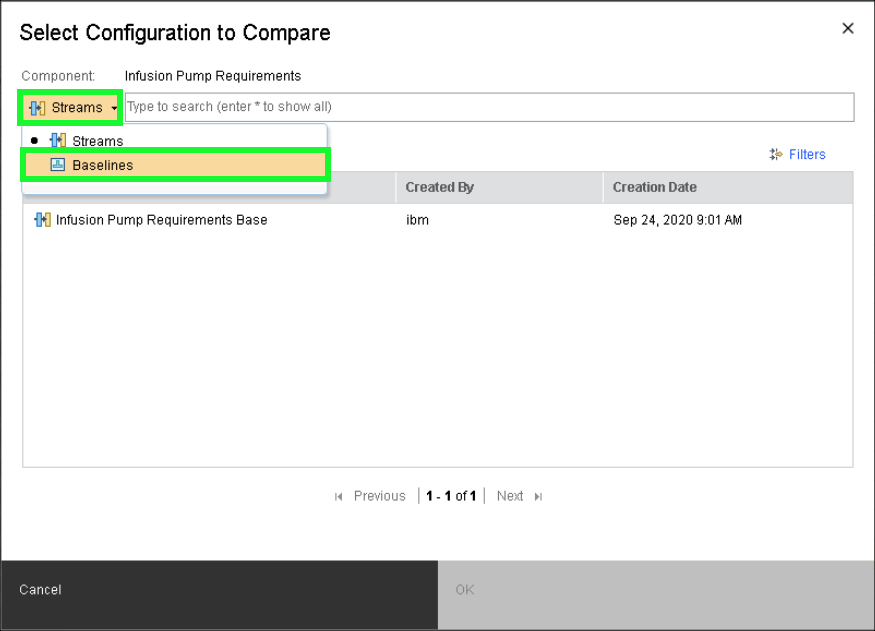Go to the Previous page

pos(379,496)
